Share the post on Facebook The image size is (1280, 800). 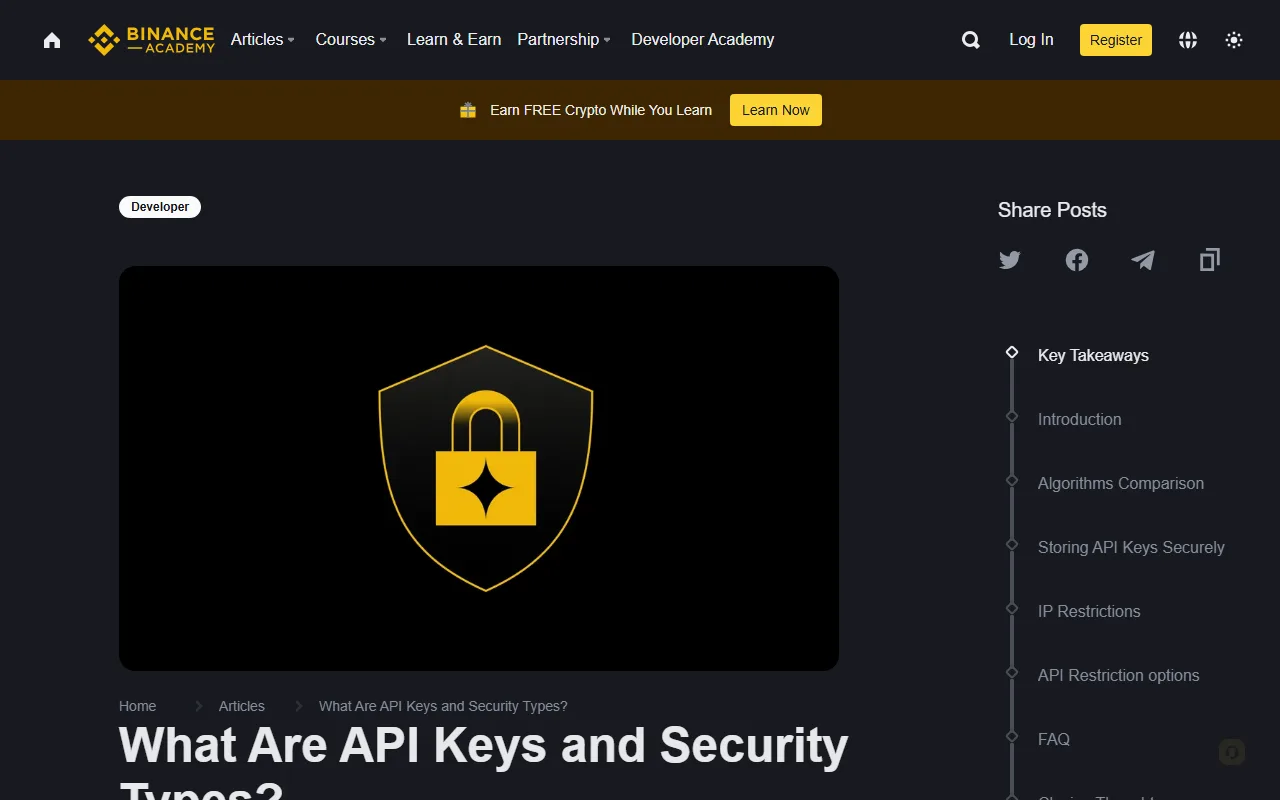tap(1077, 260)
